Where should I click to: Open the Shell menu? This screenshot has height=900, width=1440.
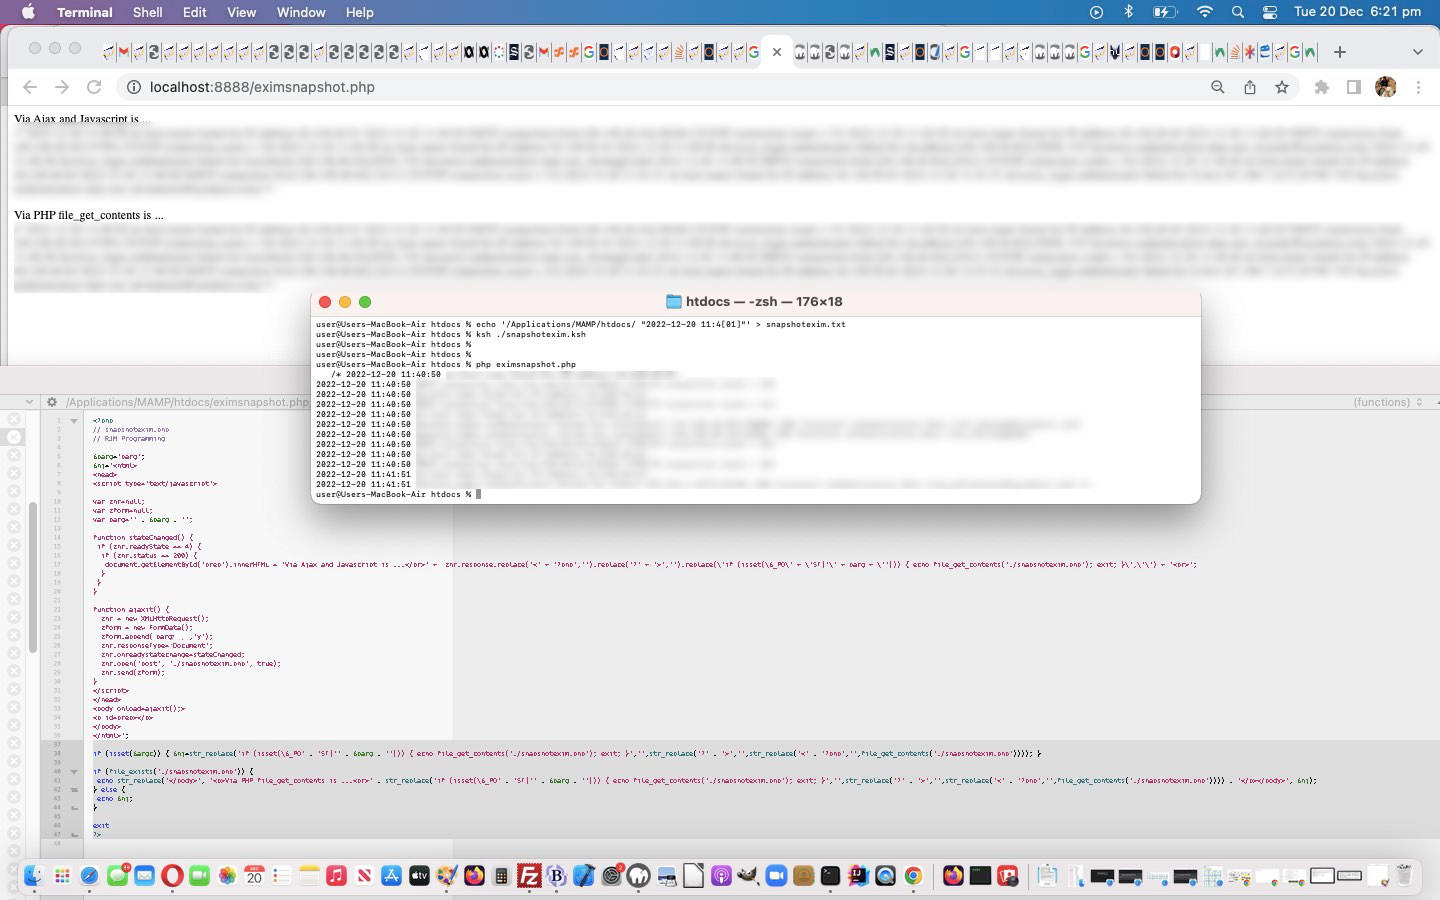click(148, 12)
